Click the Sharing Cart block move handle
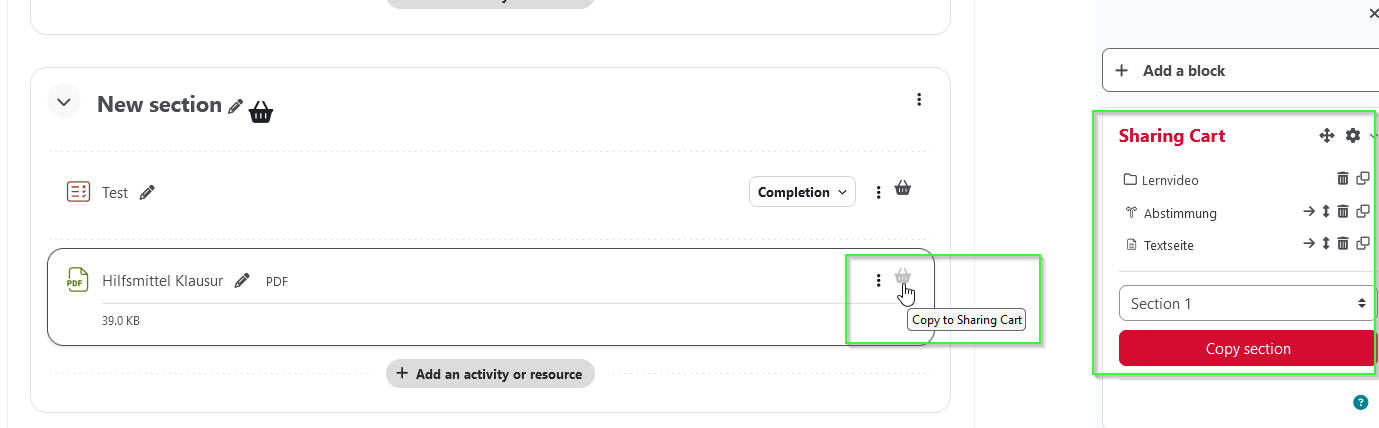Screen dimensions: 1379x428 (x=1327, y=136)
